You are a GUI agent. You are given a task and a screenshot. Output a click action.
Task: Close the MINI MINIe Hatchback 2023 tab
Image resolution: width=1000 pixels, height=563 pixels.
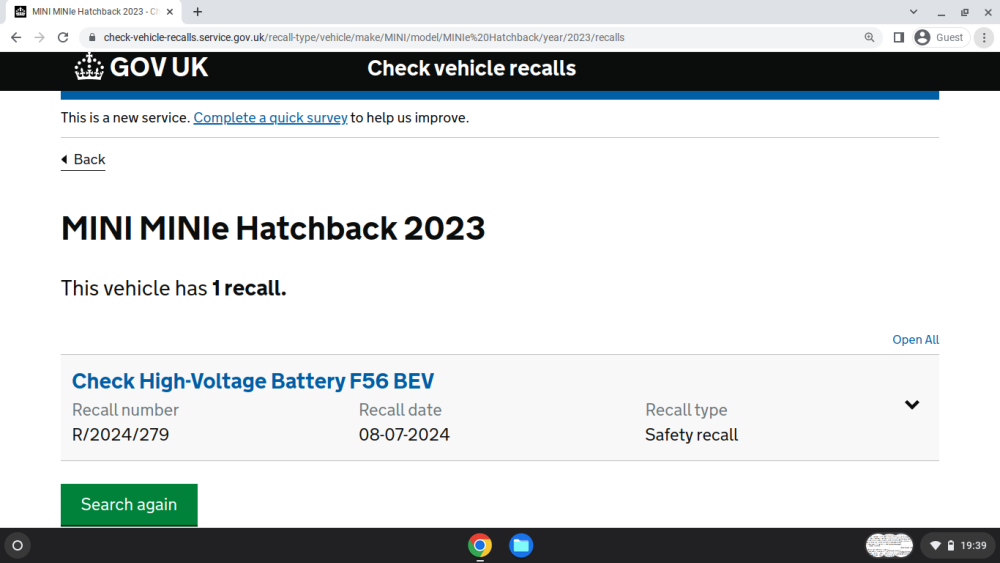tap(170, 11)
